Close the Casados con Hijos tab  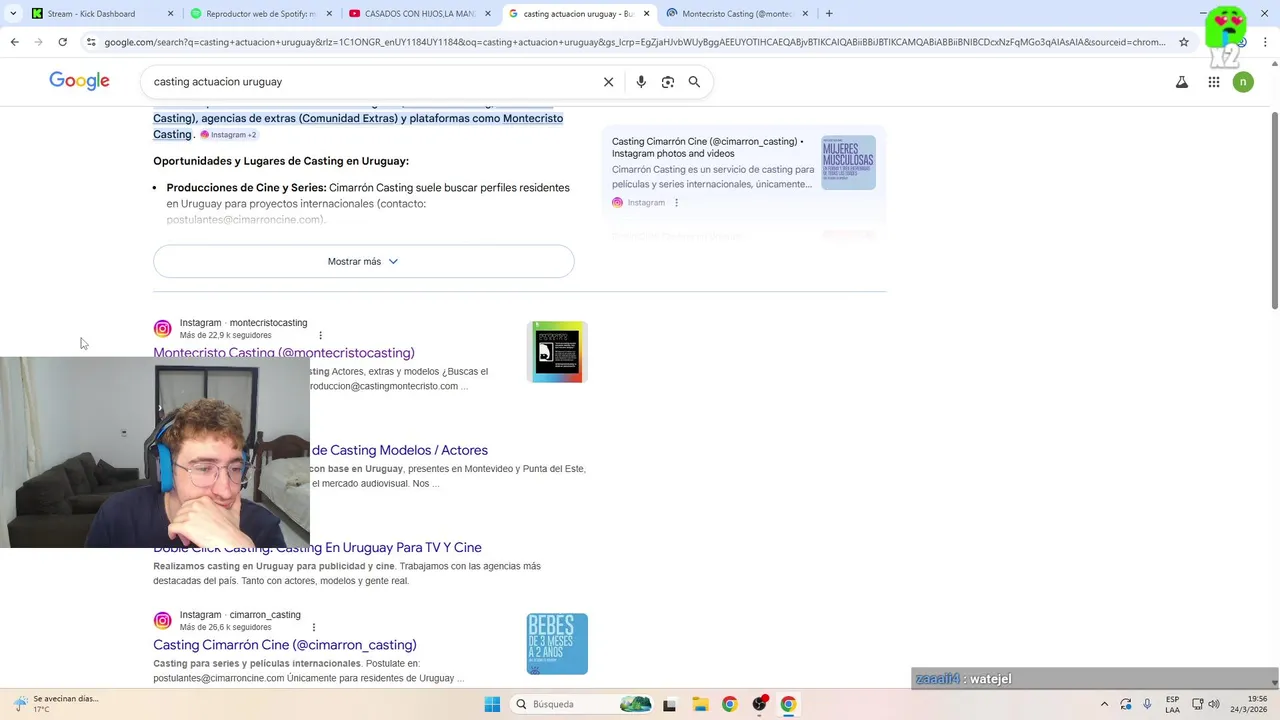click(488, 14)
